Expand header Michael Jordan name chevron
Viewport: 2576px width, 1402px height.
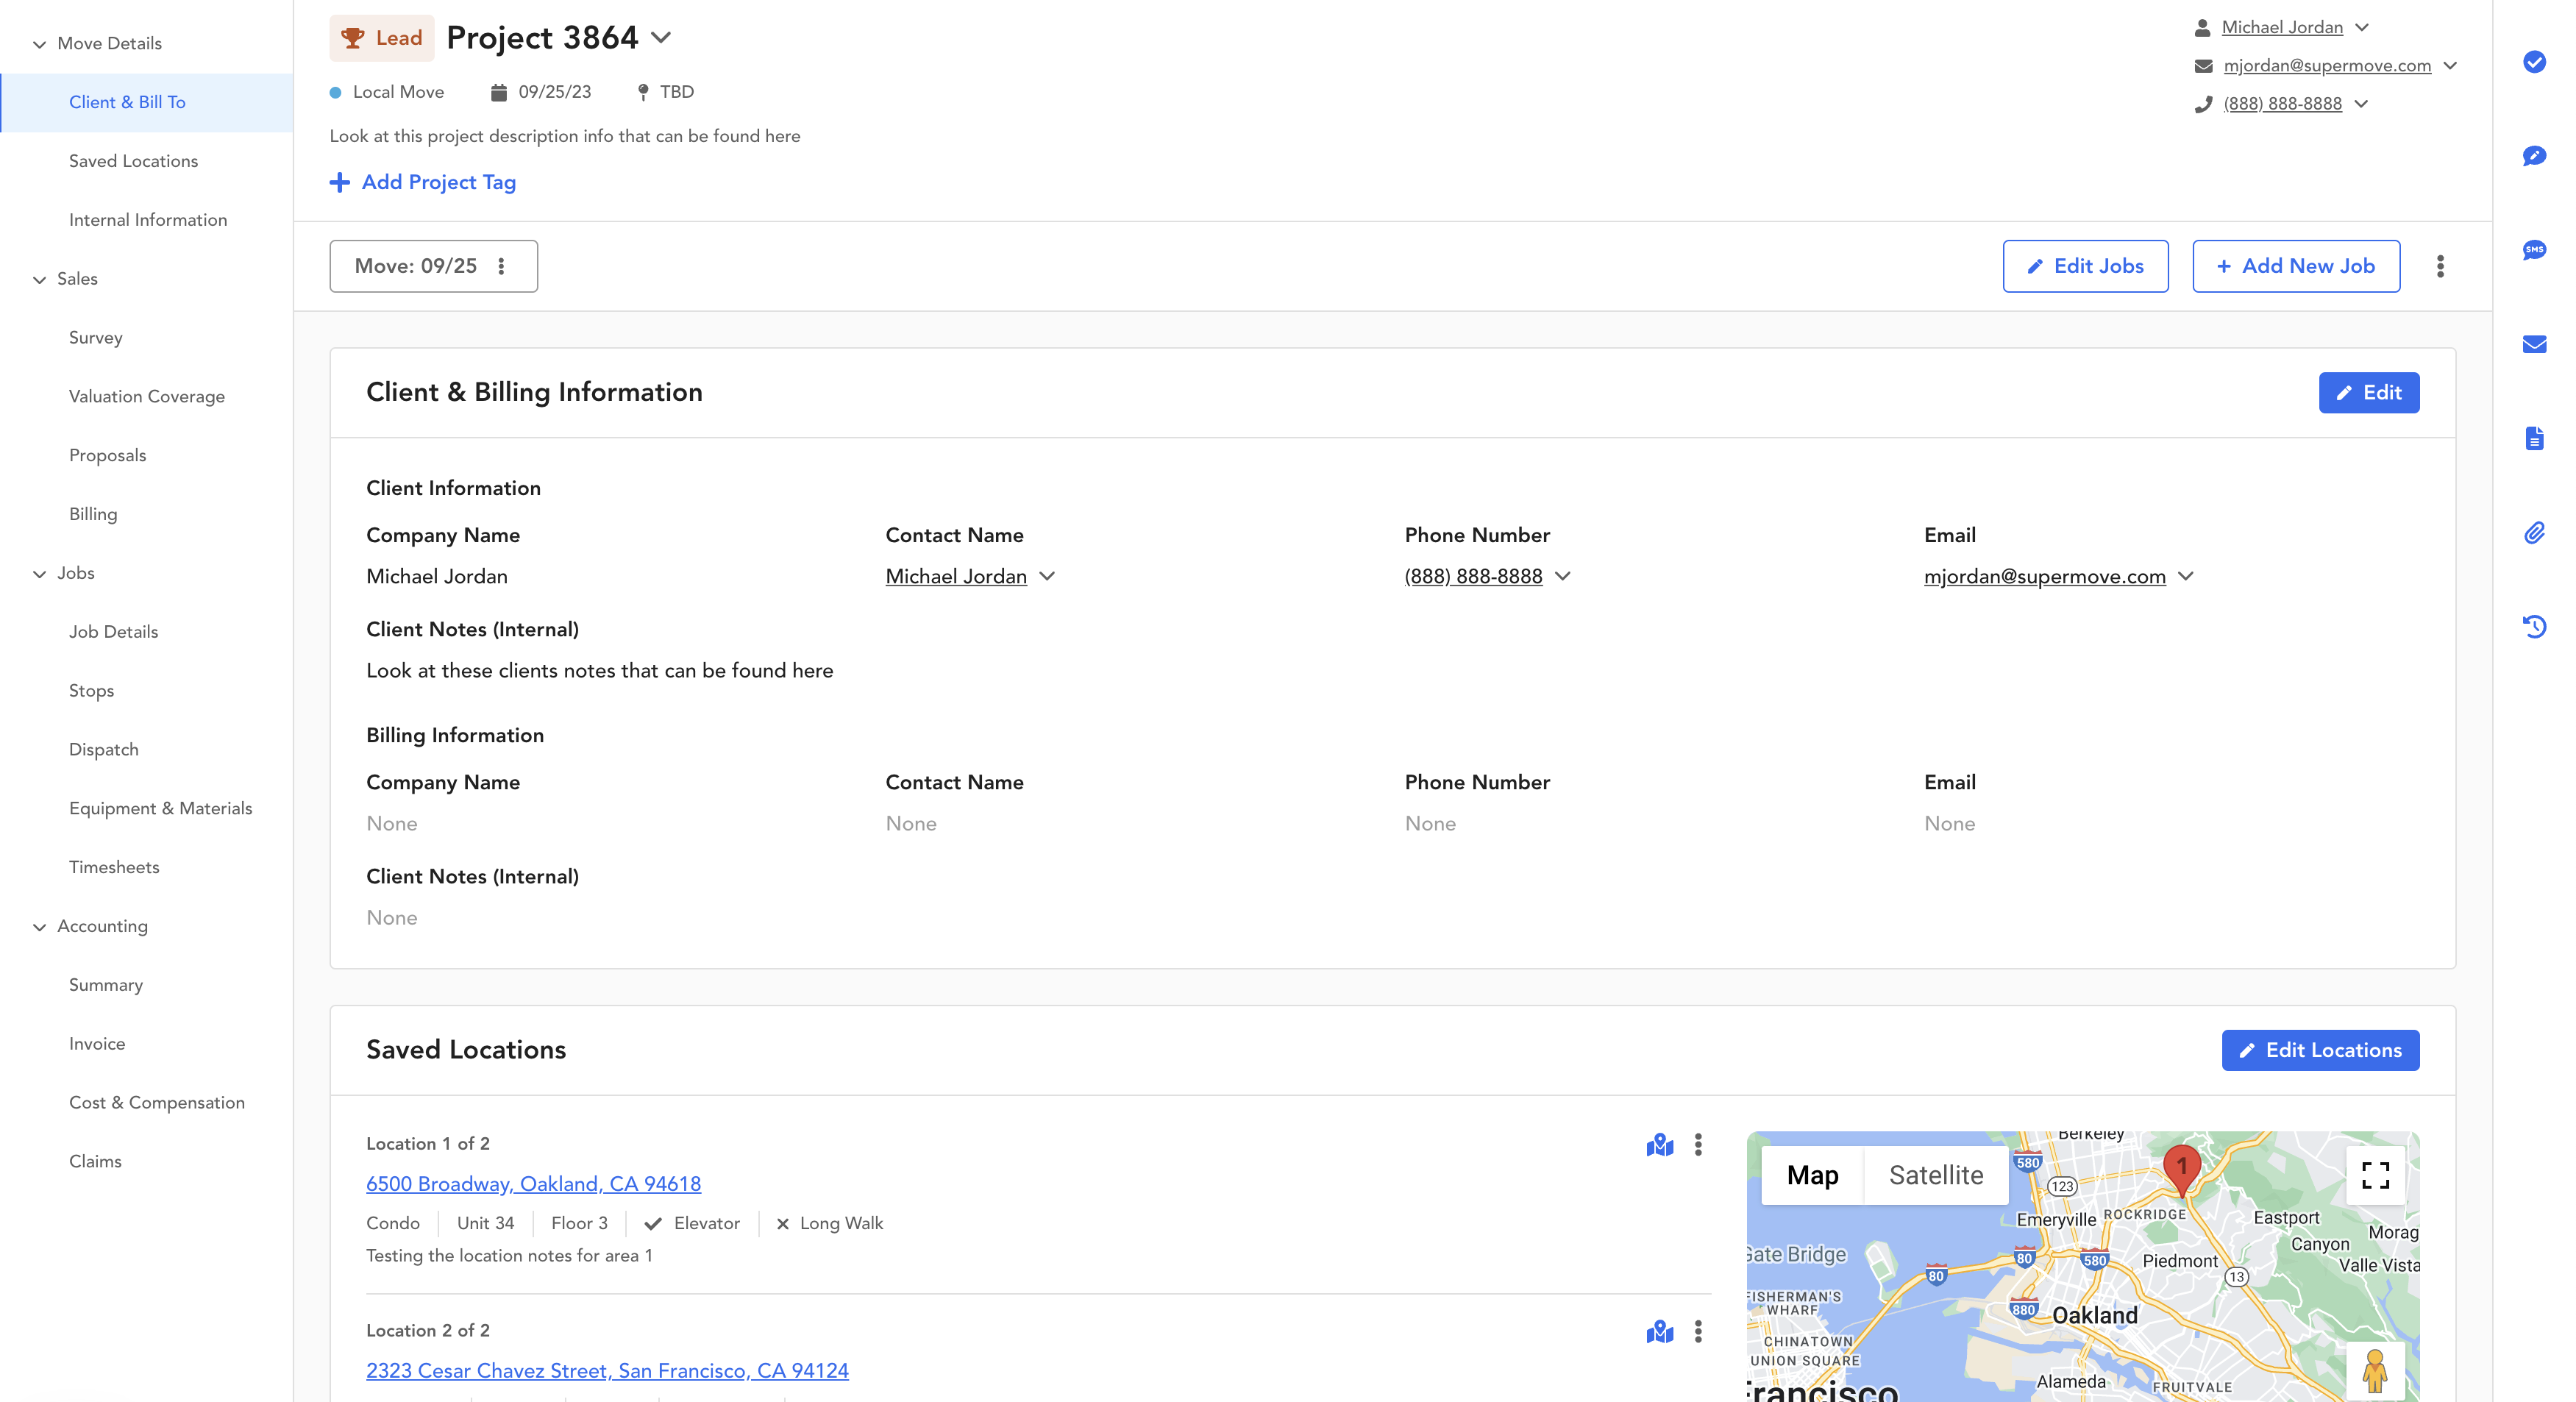pyautogui.click(x=2362, y=28)
